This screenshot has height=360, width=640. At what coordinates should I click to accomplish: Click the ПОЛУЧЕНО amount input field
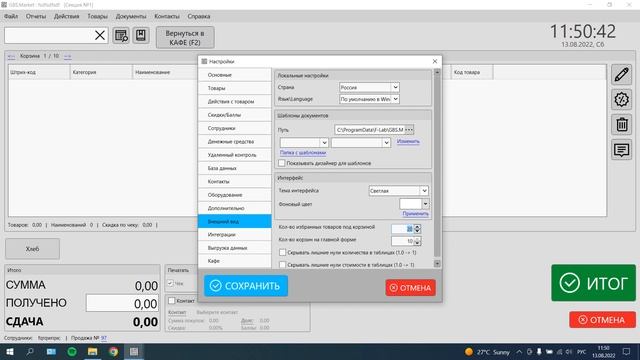[122, 303]
